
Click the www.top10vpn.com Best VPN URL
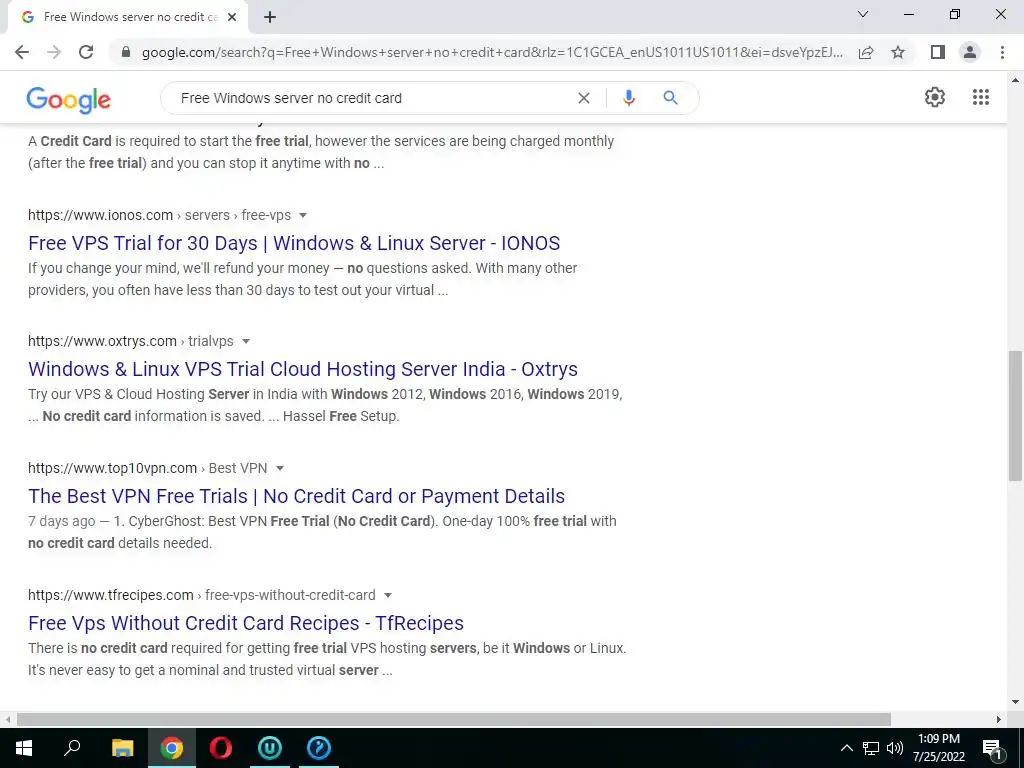pyautogui.click(x=148, y=468)
